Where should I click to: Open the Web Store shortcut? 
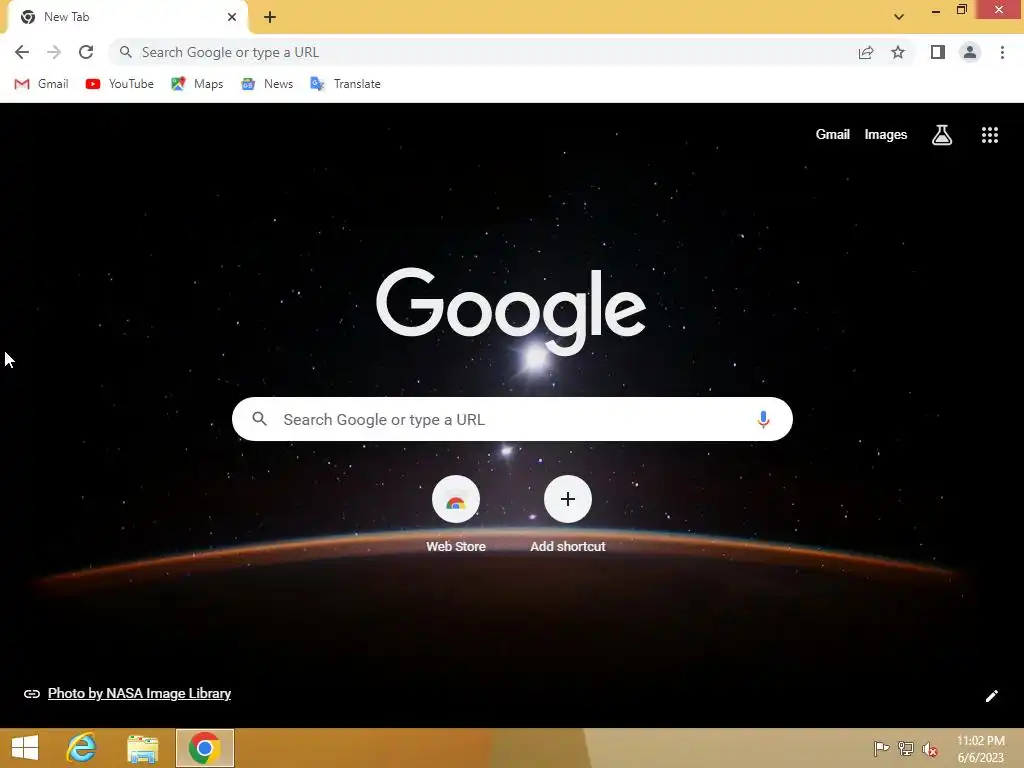(456, 515)
